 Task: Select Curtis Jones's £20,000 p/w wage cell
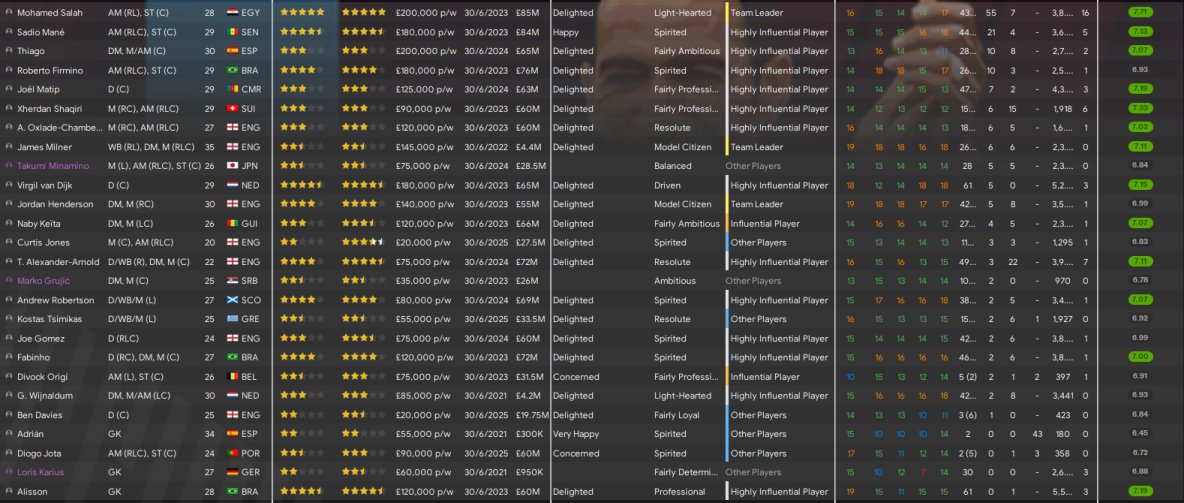tap(423, 242)
